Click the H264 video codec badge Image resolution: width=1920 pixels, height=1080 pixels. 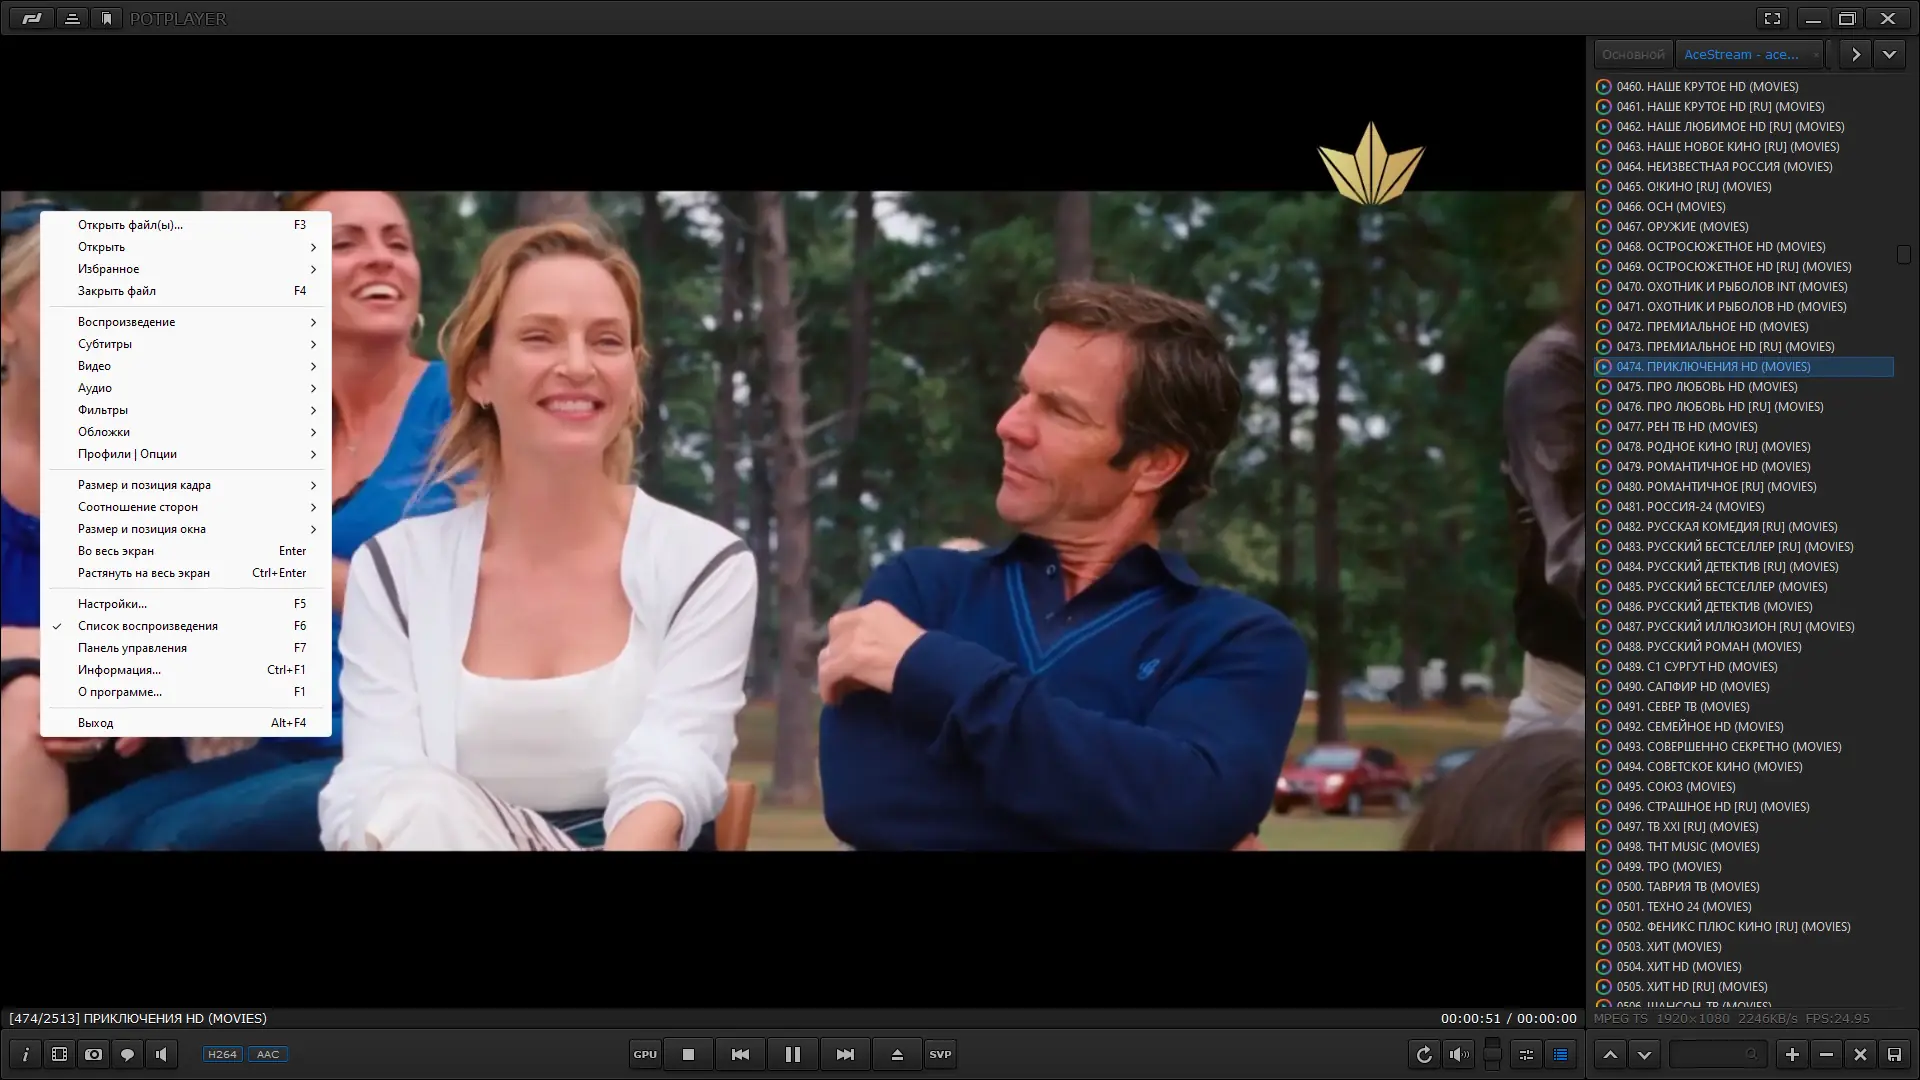pyautogui.click(x=222, y=1054)
